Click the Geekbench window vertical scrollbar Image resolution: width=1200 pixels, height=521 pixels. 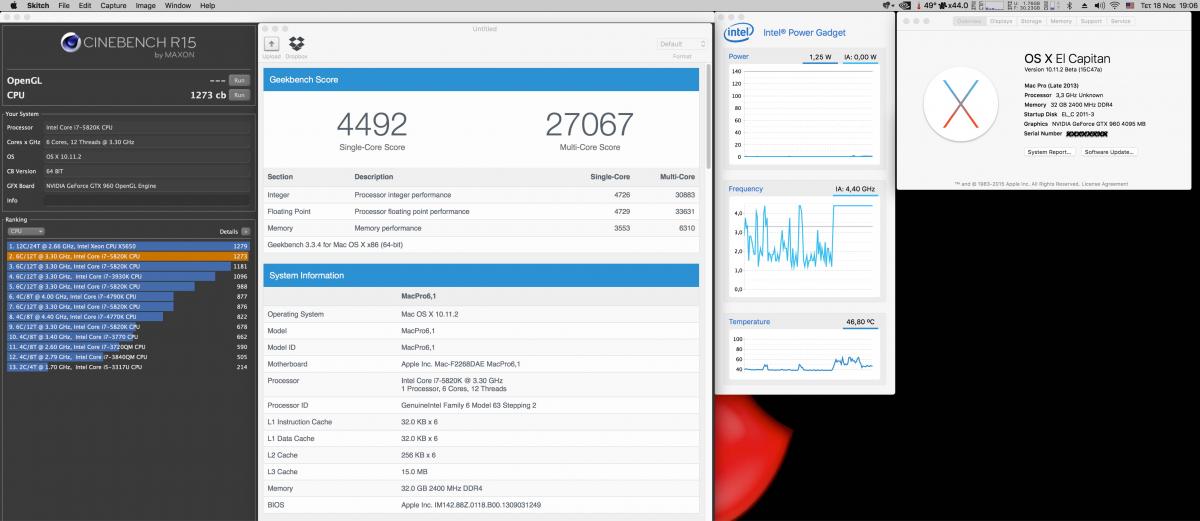click(711, 115)
